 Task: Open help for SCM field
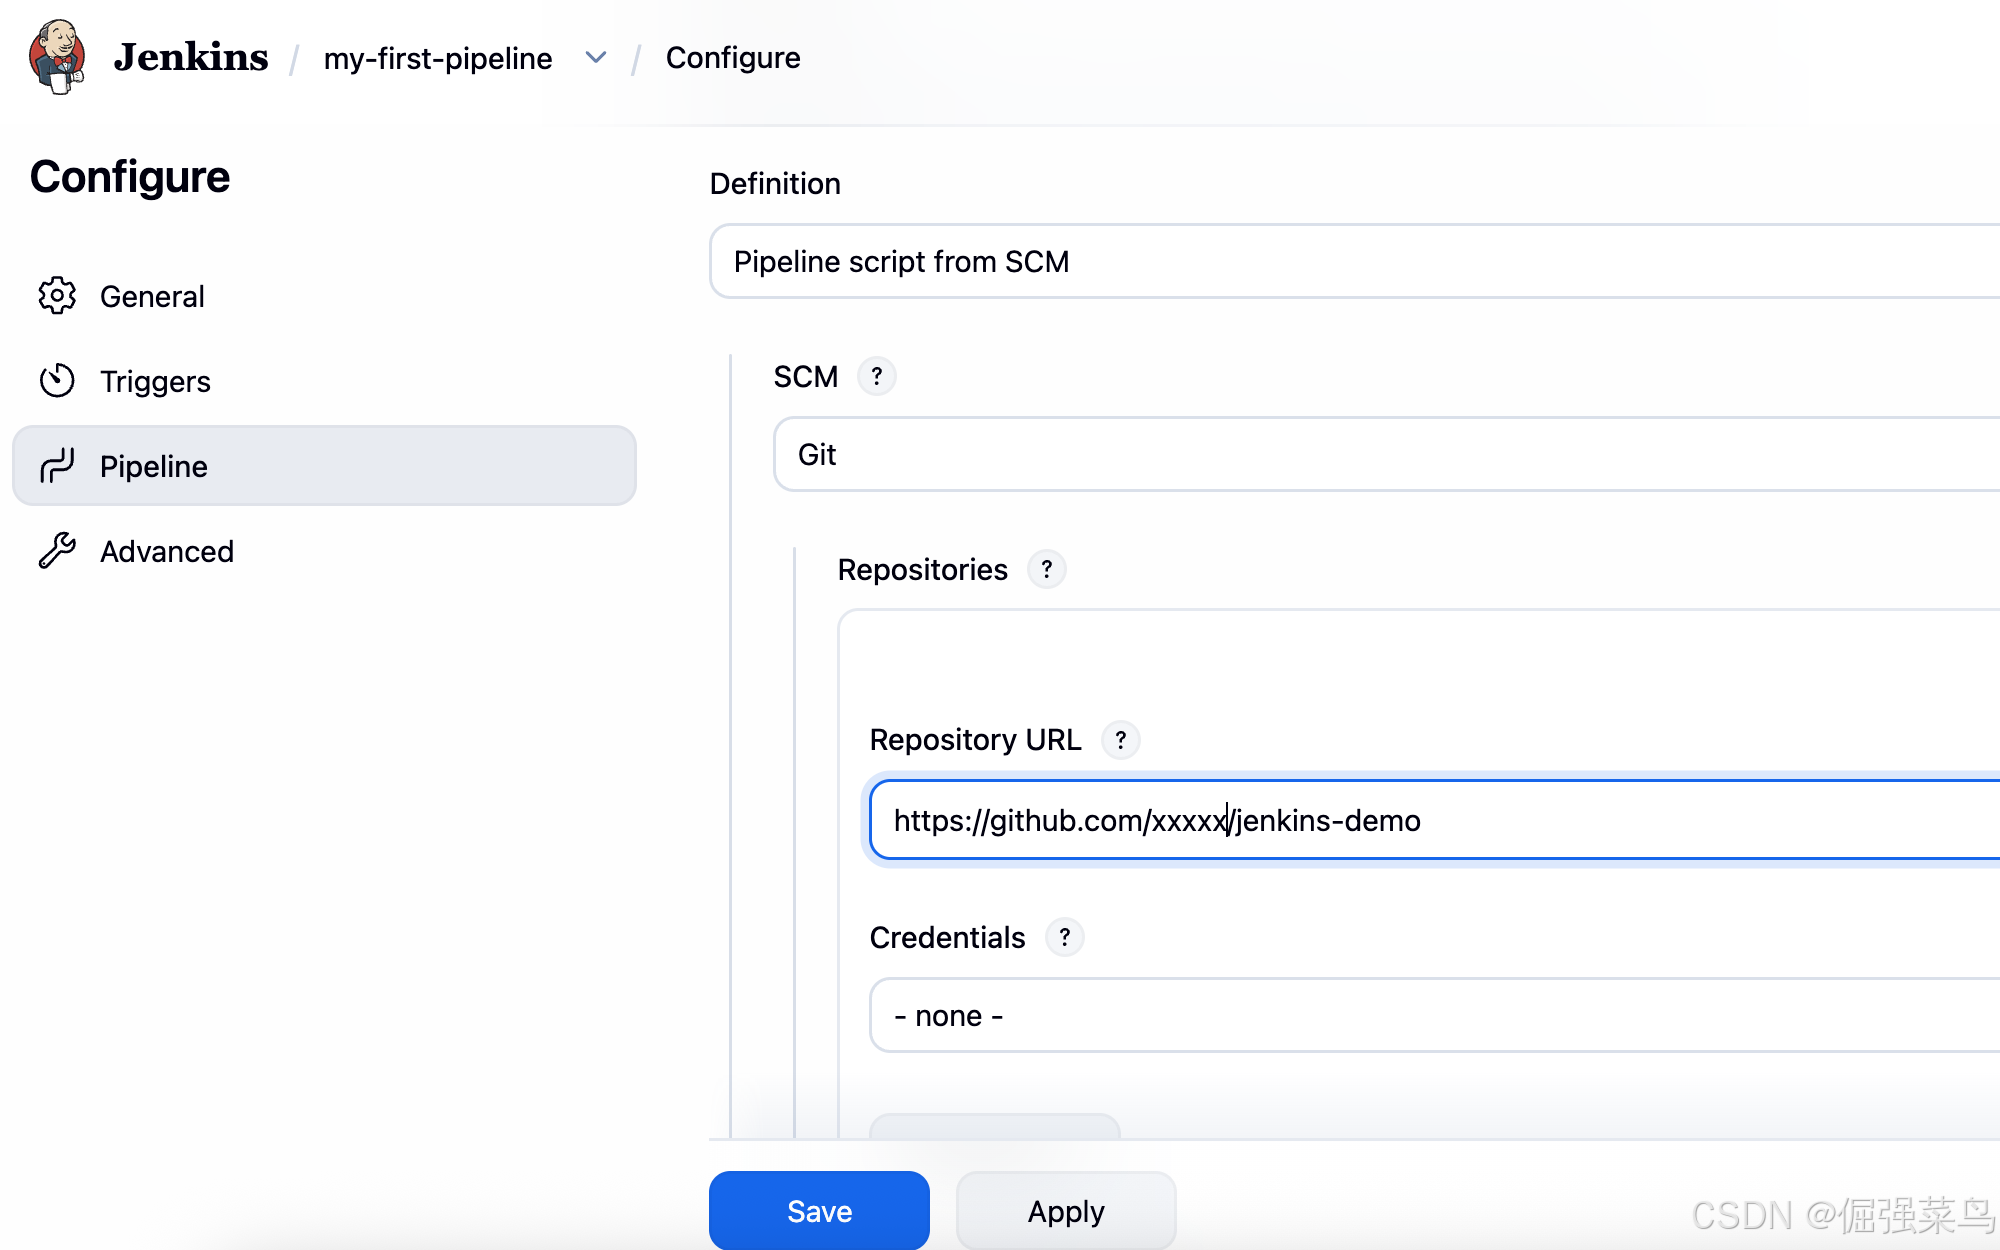click(877, 377)
